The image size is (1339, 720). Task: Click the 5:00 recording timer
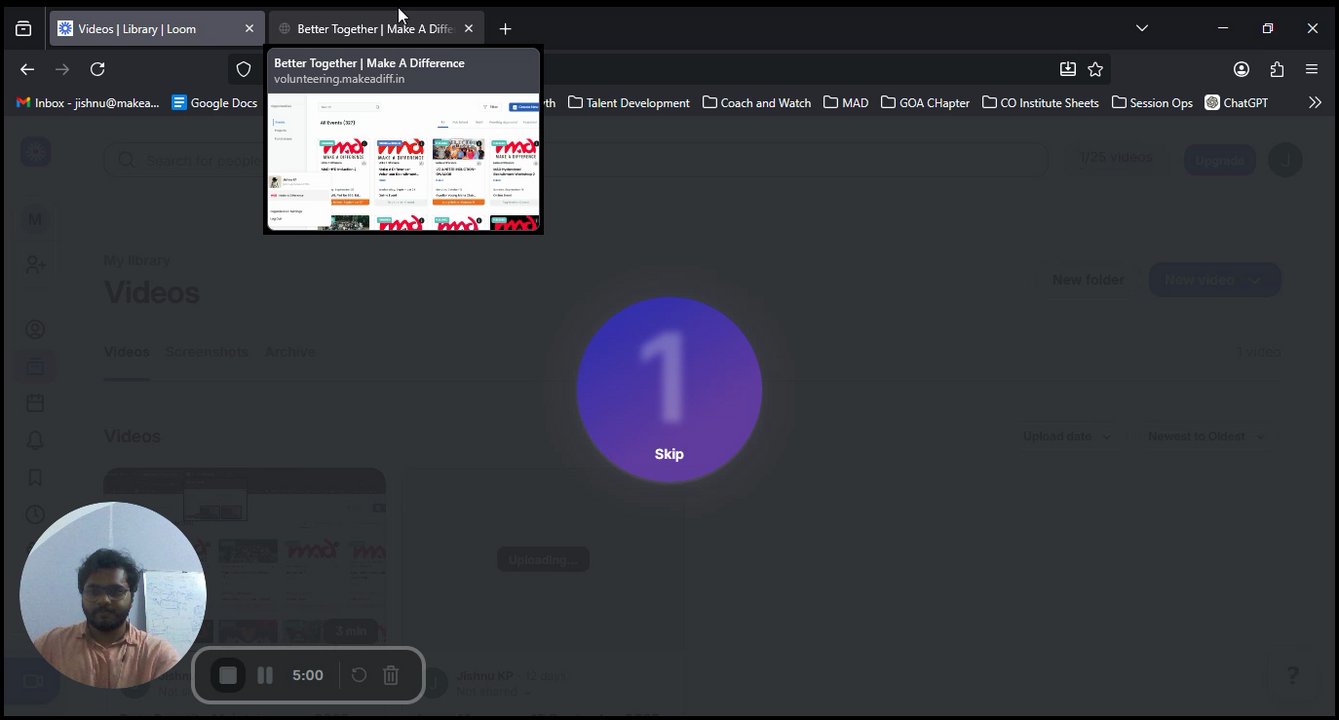pos(308,676)
